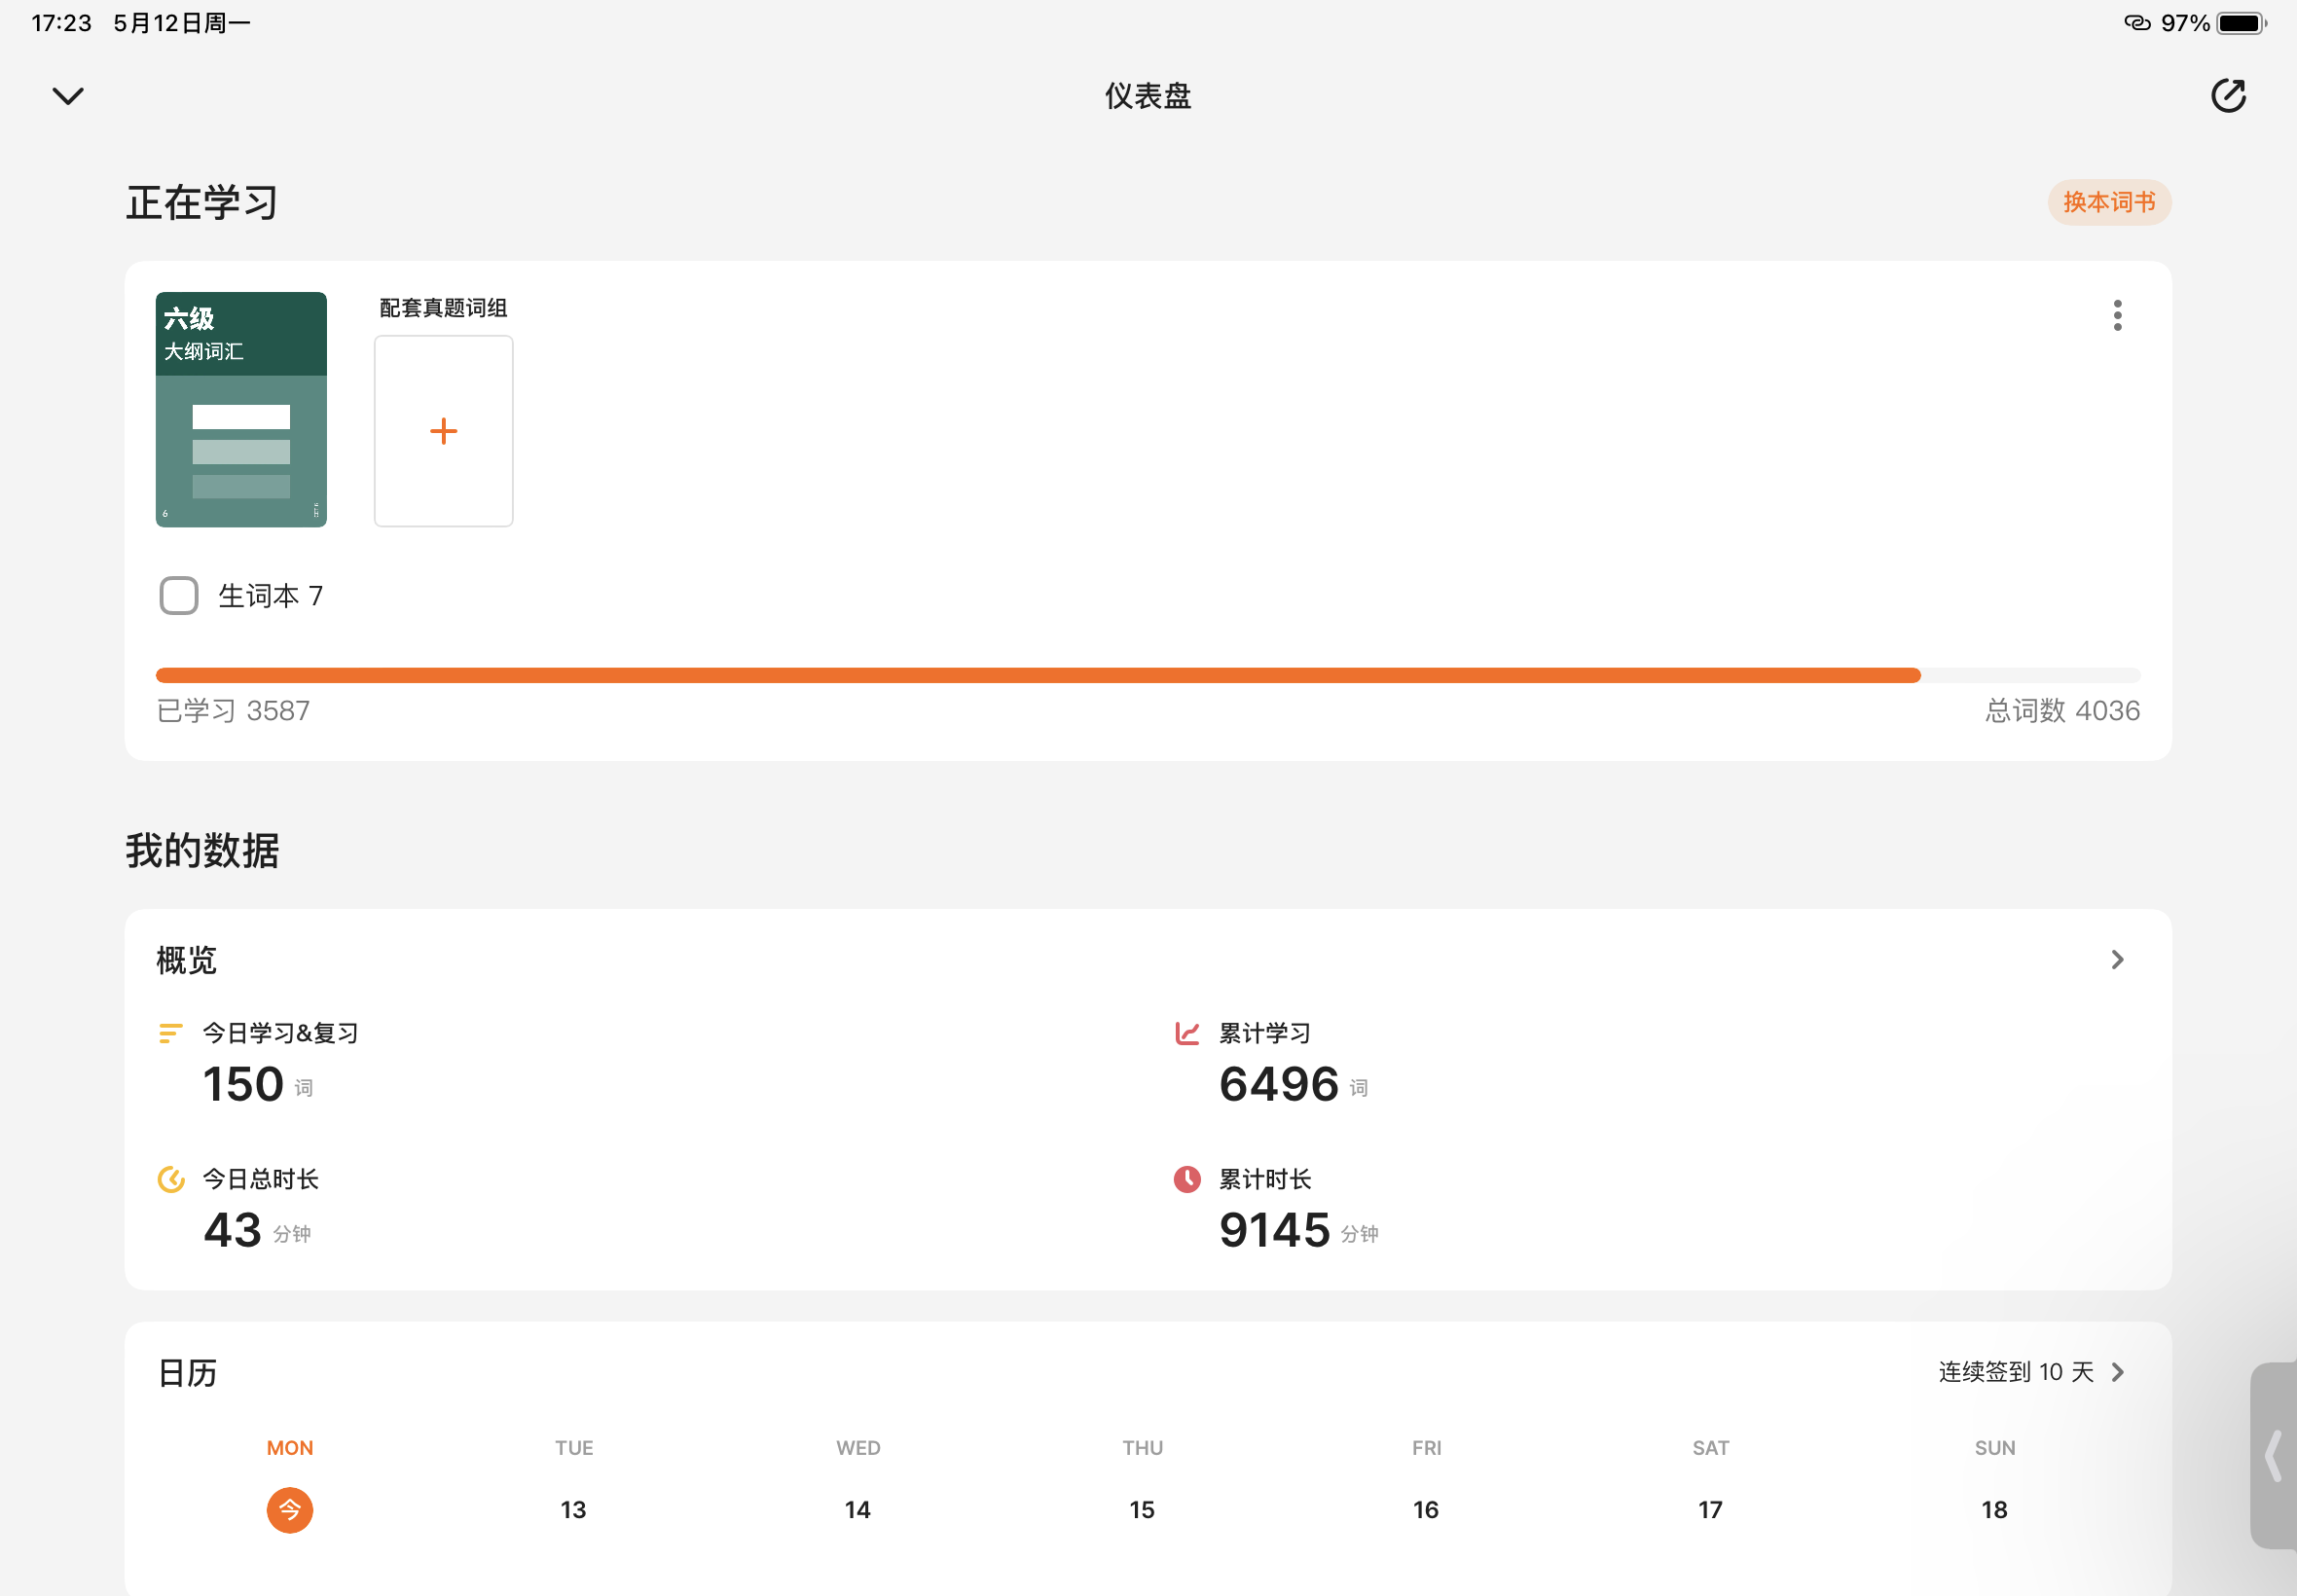This screenshot has height=1596, width=2297.
Task: Tap the battery indicator in status bar
Action: pyautogui.click(x=2241, y=23)
